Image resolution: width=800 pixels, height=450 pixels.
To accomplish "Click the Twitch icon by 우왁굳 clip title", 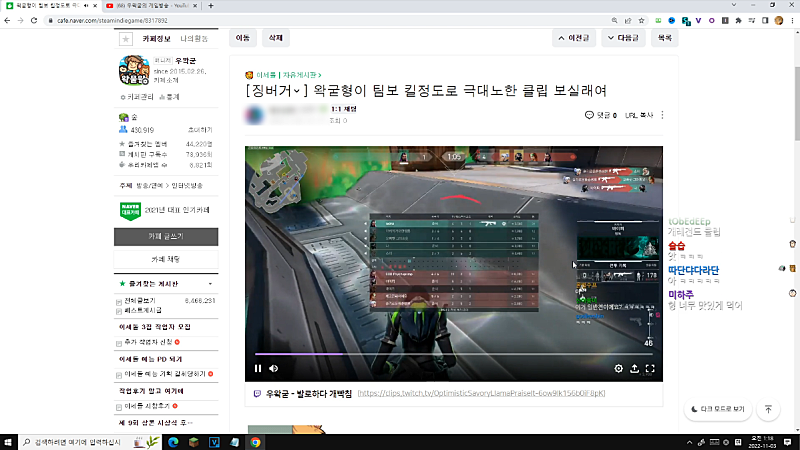I will pyautogui.click(x=257, y=394).
